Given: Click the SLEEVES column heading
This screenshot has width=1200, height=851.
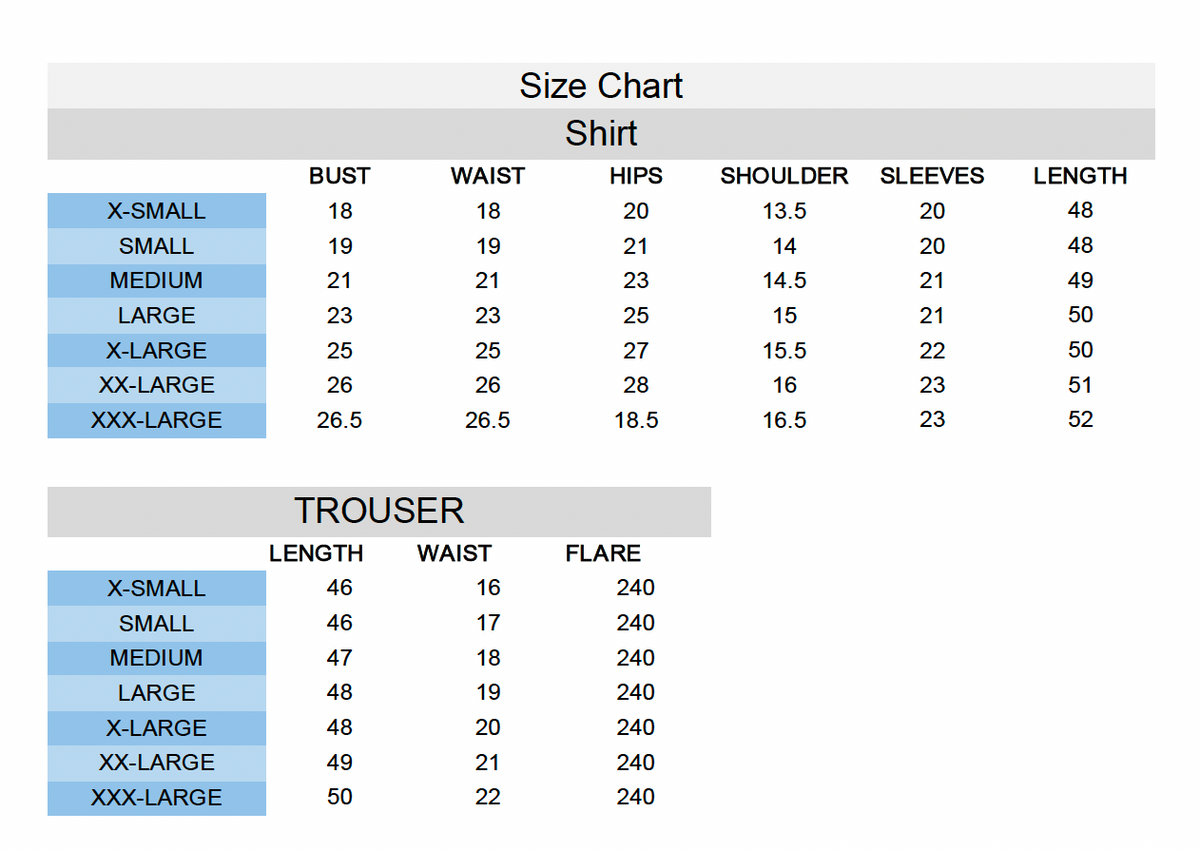Looking at the screenshot, I should [932, 176].
